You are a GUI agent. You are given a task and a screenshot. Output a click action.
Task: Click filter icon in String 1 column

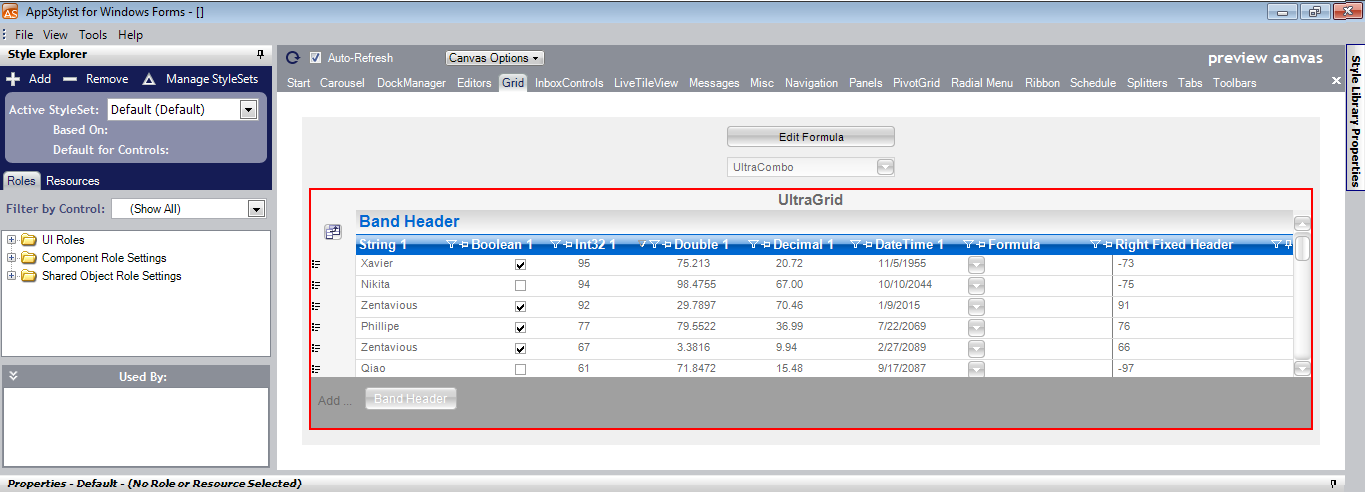[x=451, y=244]
